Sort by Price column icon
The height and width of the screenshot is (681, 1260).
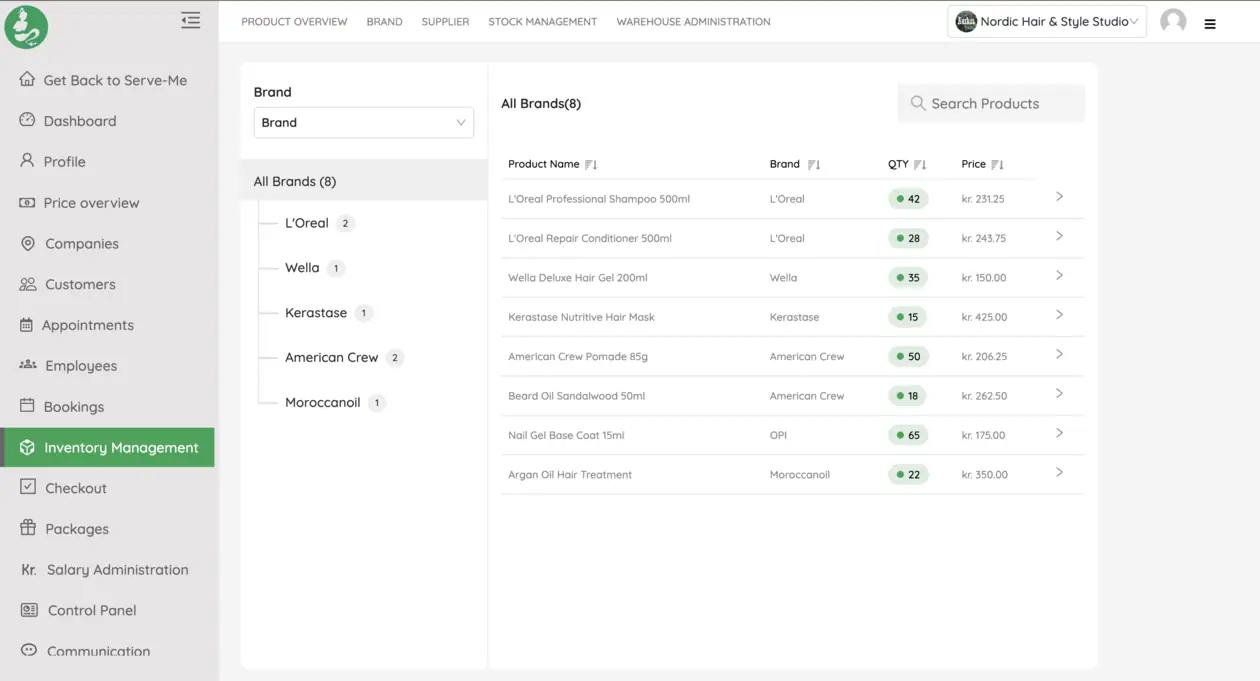coord(997,165)
